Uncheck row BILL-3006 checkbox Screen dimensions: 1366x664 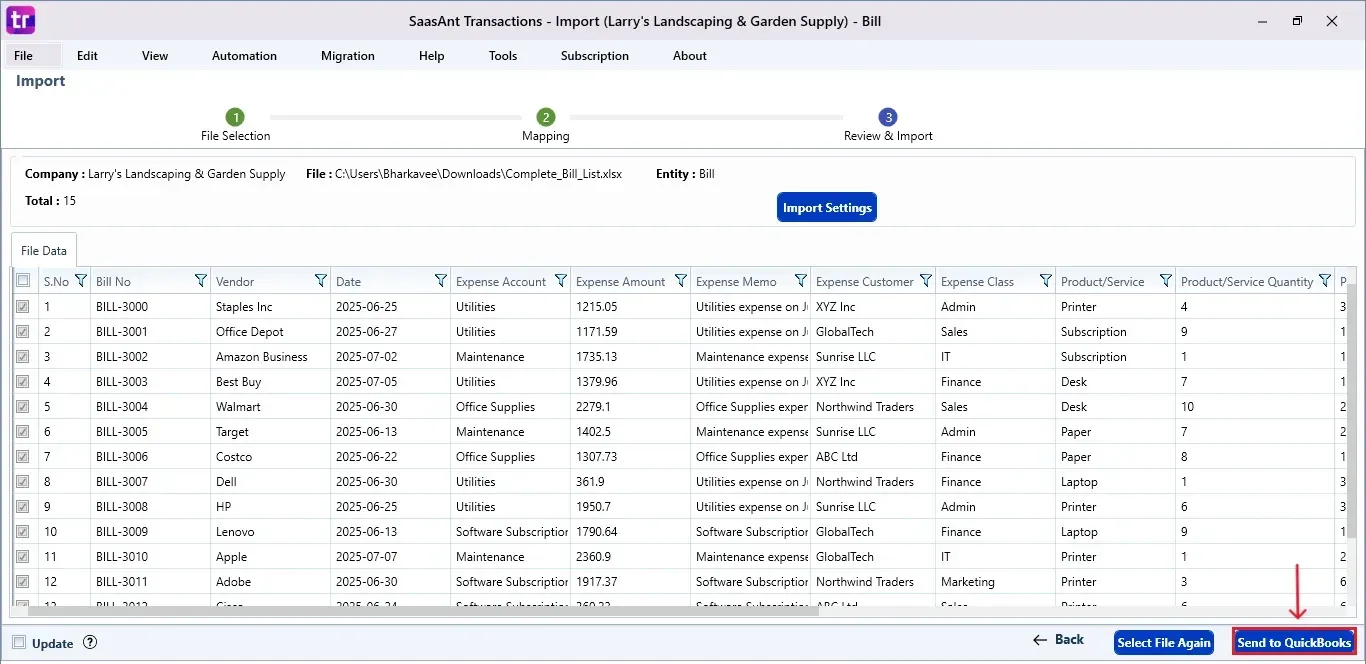click(23, 457)
